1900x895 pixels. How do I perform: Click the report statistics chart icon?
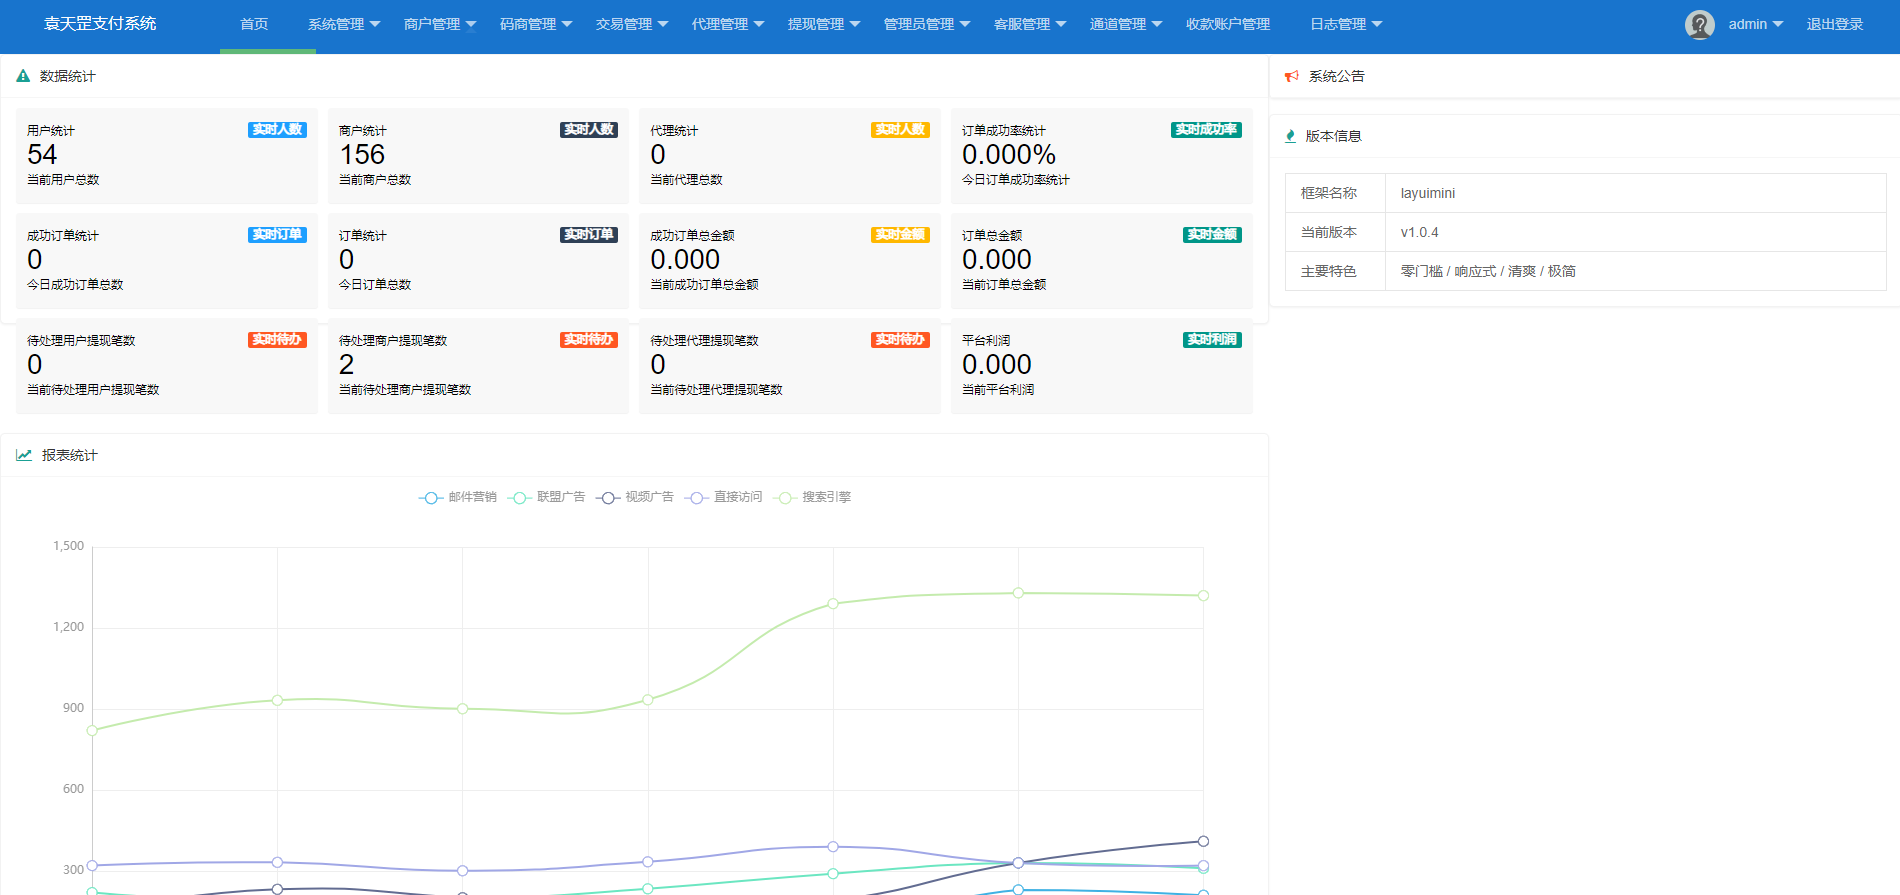tap(24, 455)
